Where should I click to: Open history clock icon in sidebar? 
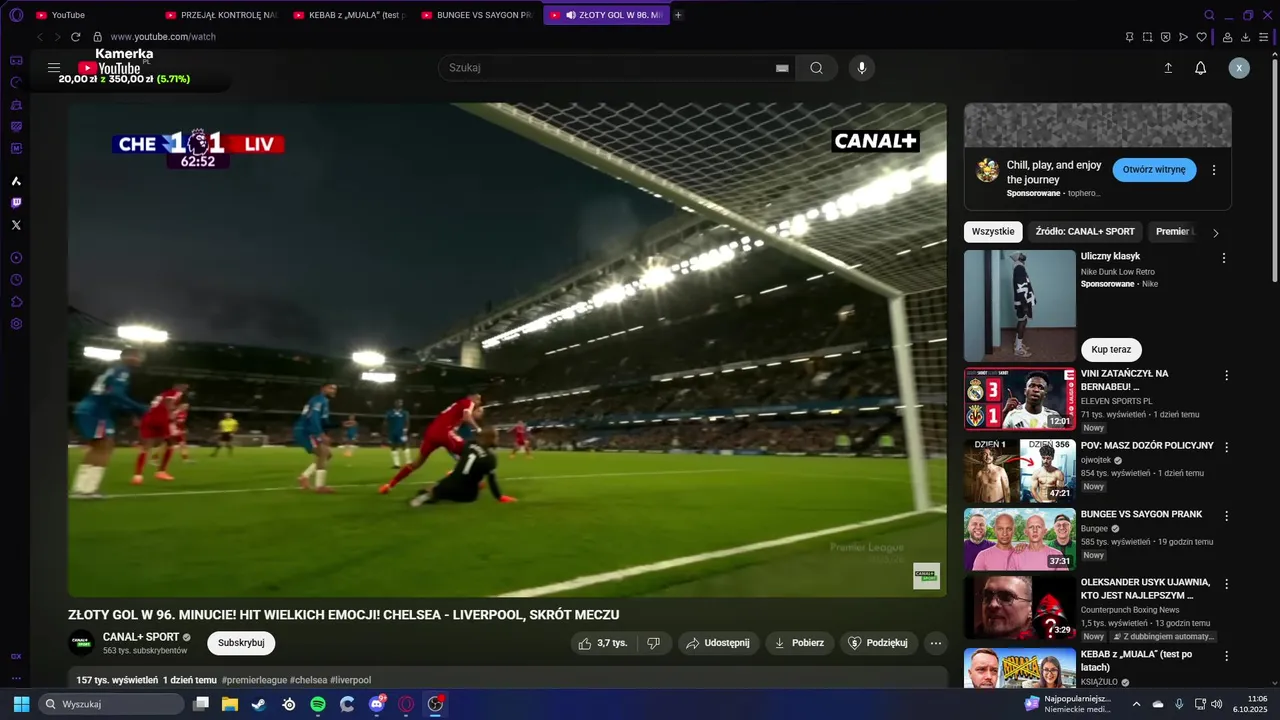[x=16, y=280]
